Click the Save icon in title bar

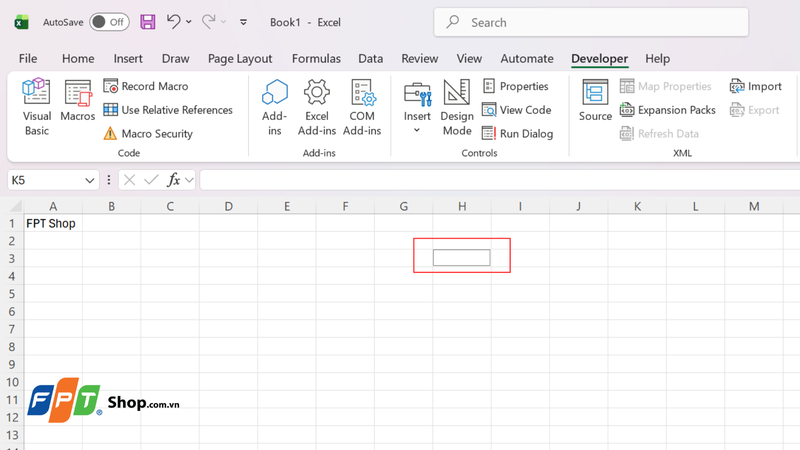pos(147,22)
